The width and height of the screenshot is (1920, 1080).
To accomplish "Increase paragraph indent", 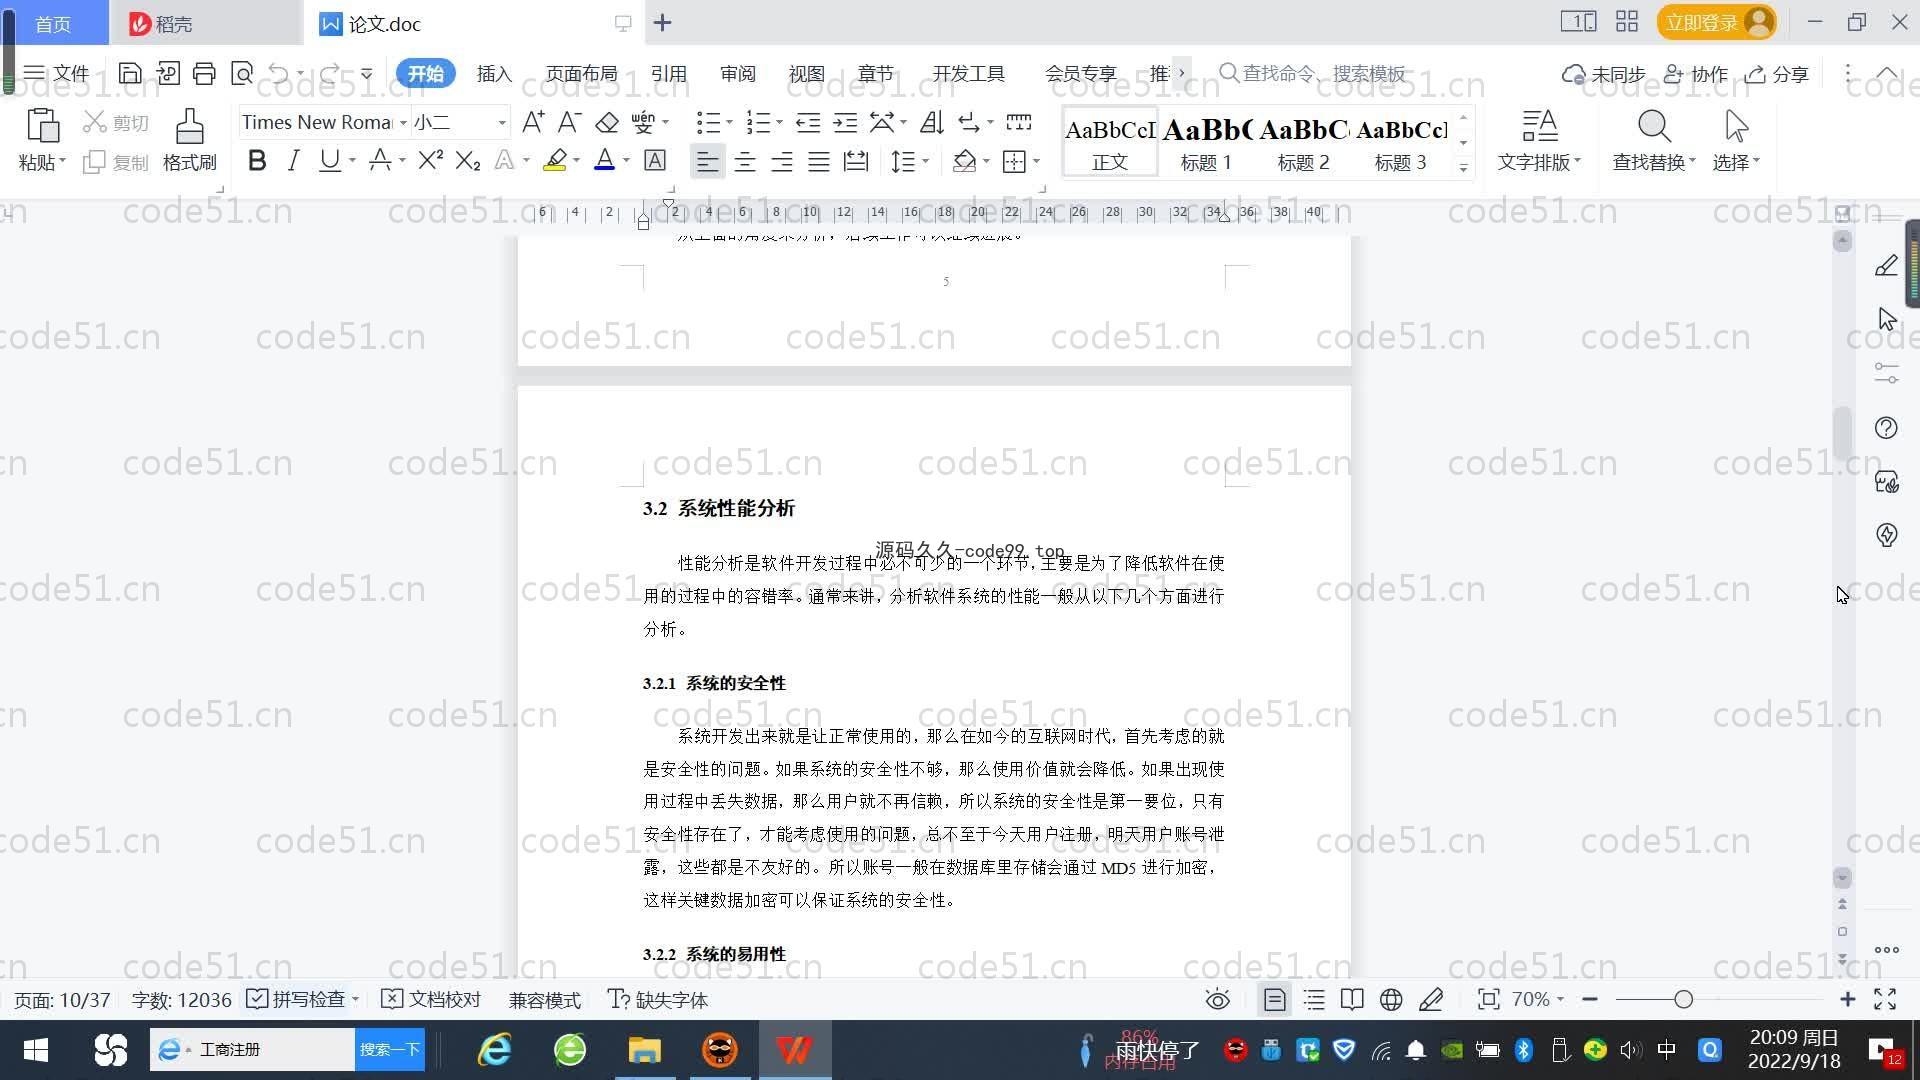I will 845,122.
